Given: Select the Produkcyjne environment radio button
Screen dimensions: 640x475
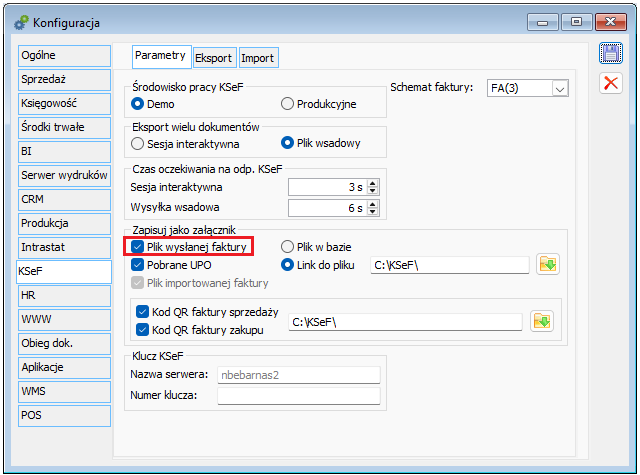Looking at the screenshot, I should [x=288, y=103].
